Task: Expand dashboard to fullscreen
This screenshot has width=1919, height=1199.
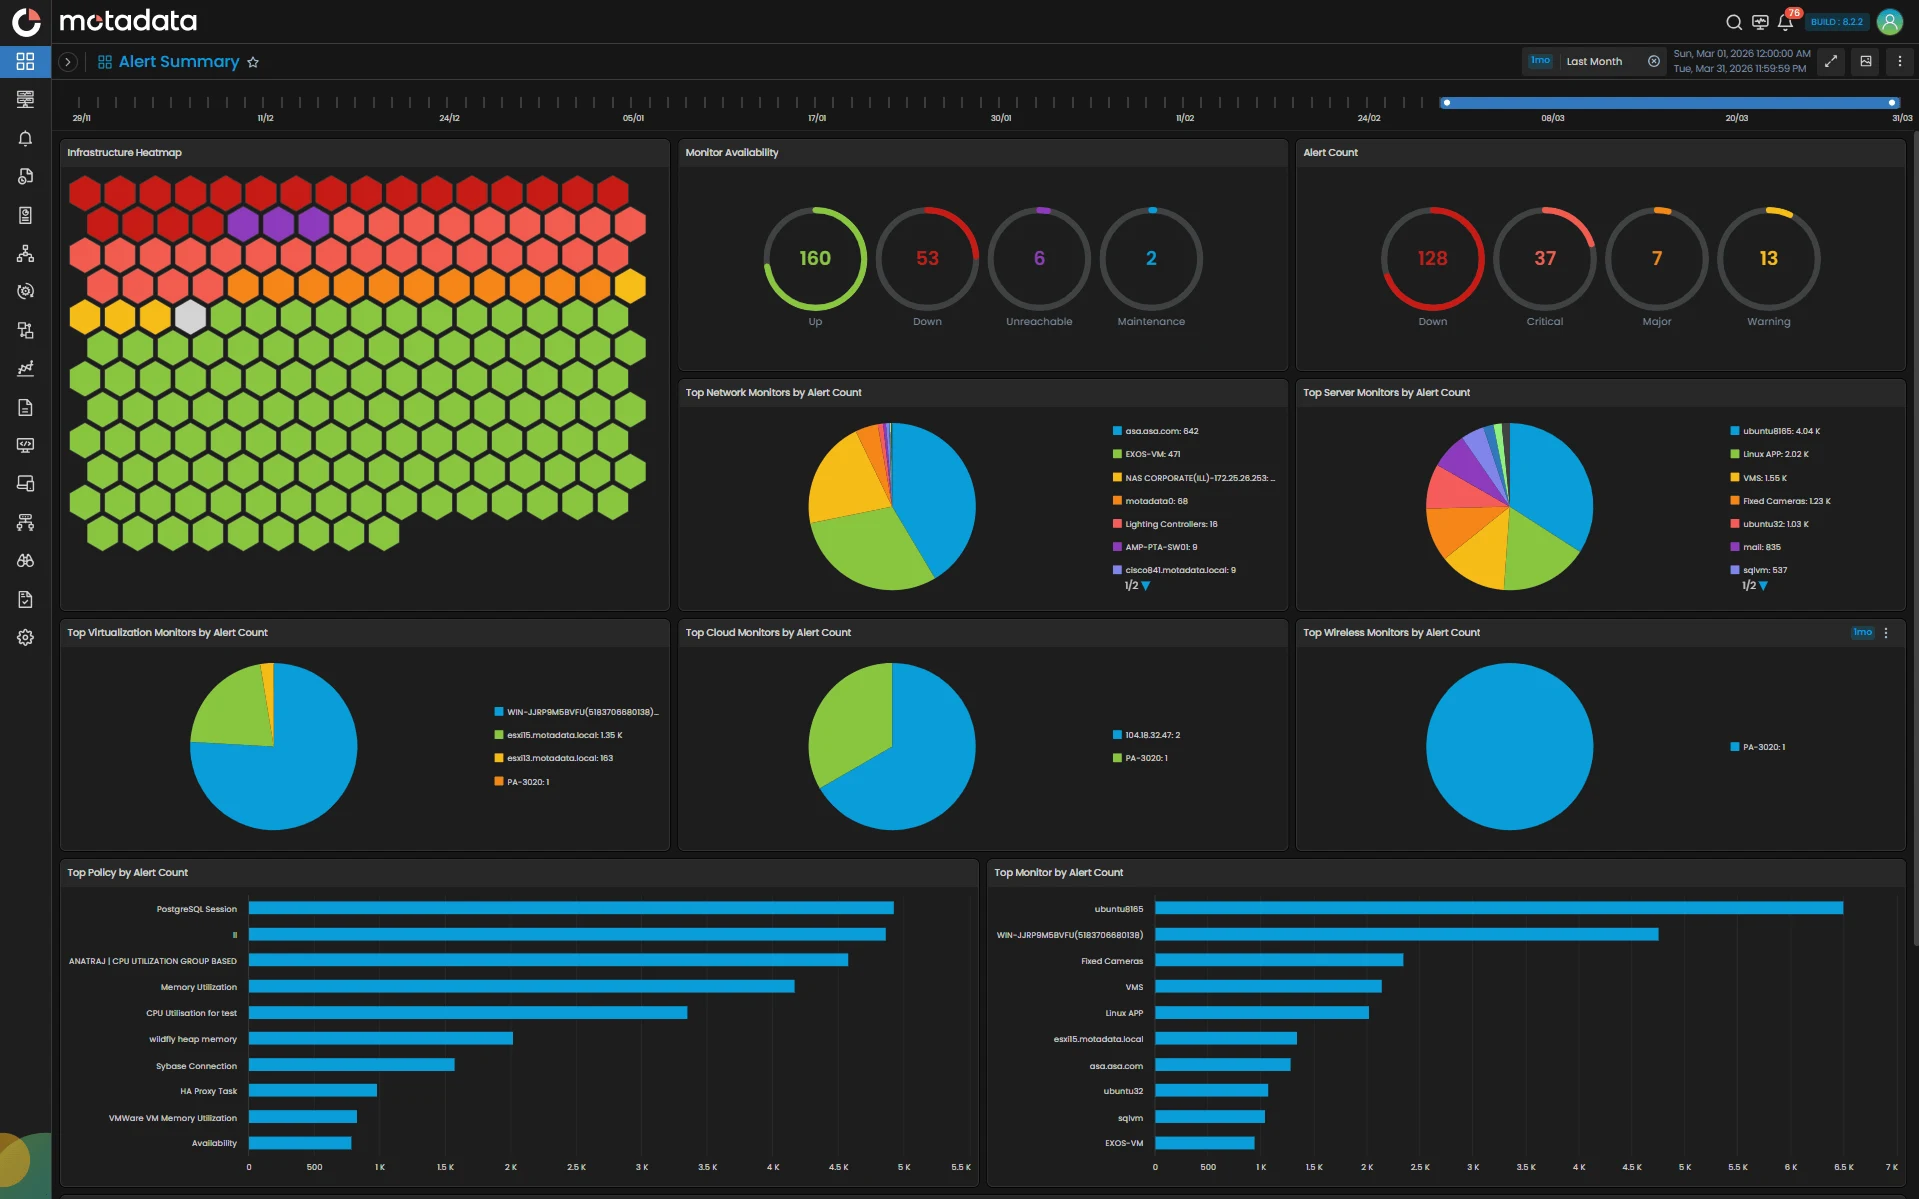Action: coord(1830,61)
